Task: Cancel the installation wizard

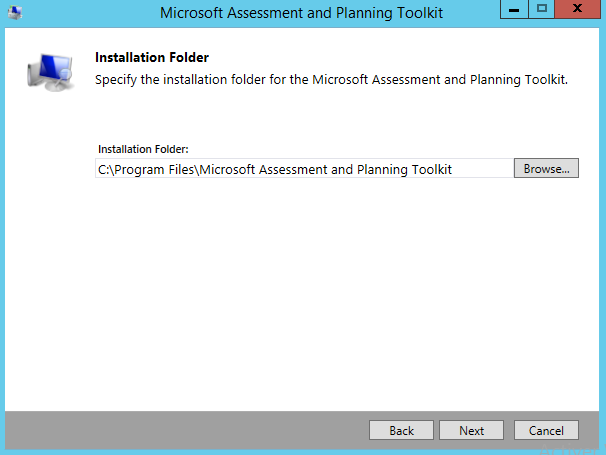Action: [546, 430]
